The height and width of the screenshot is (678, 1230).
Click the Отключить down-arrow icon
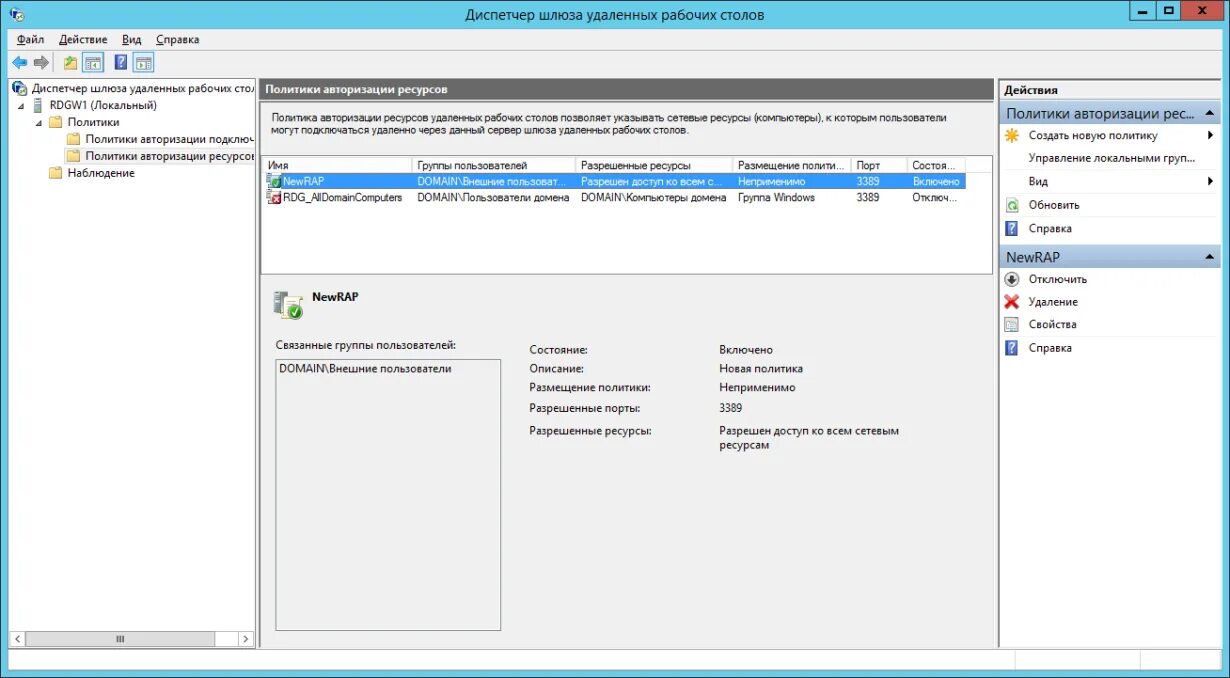coord(1012,279)
